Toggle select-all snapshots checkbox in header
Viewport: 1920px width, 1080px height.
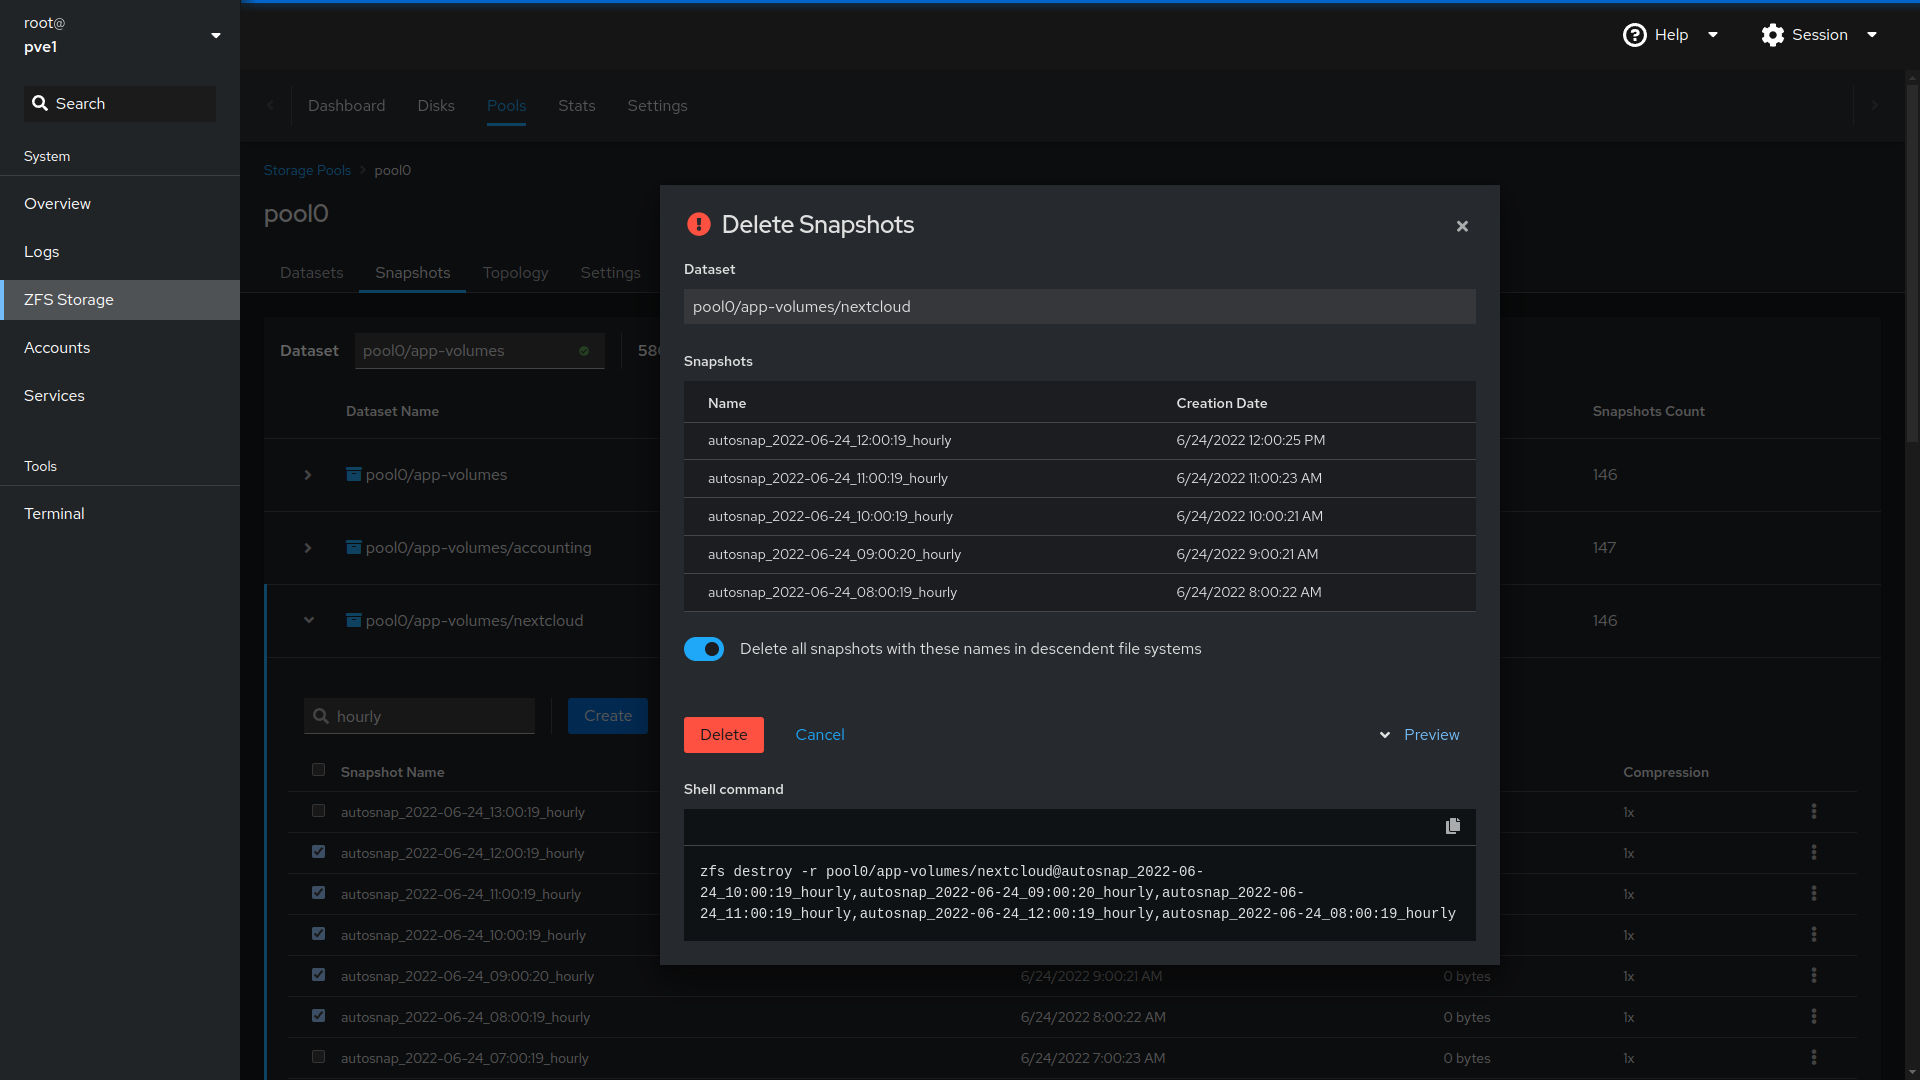tap(318, 770)
